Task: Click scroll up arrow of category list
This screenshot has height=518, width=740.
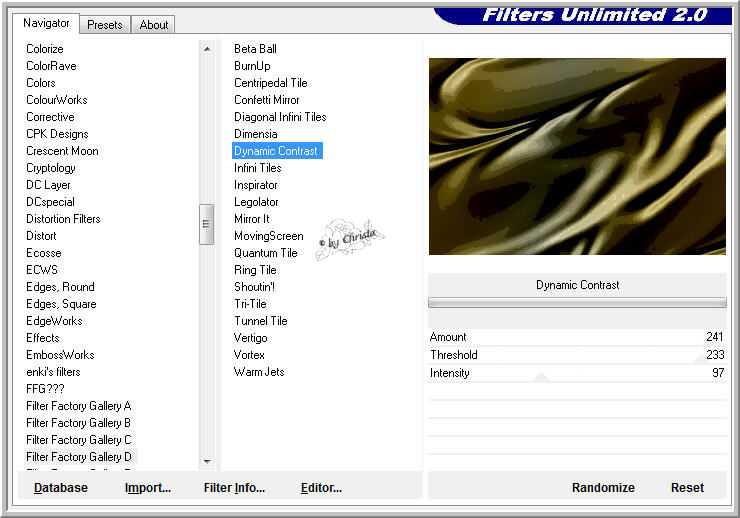Action: (207, 49)
